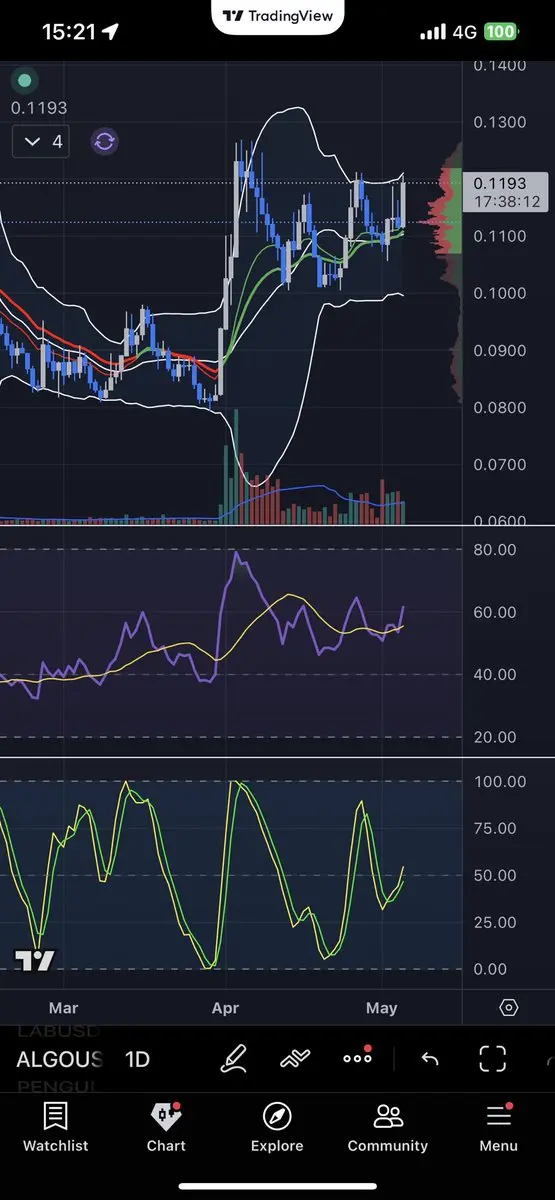This screenshot has height=1200, width=555.
Task: Tap the May date label
Action: (381, 1008)
